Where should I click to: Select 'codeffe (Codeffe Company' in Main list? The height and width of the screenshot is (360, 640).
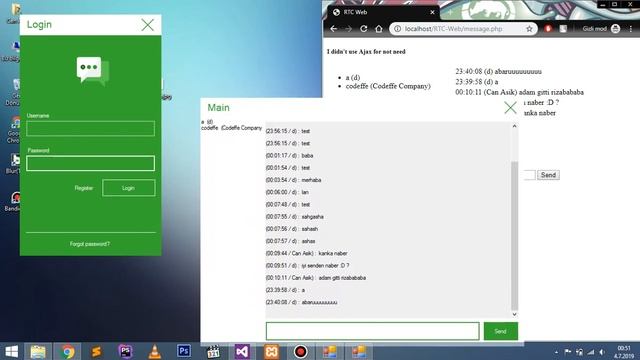[x=231, y=128]
